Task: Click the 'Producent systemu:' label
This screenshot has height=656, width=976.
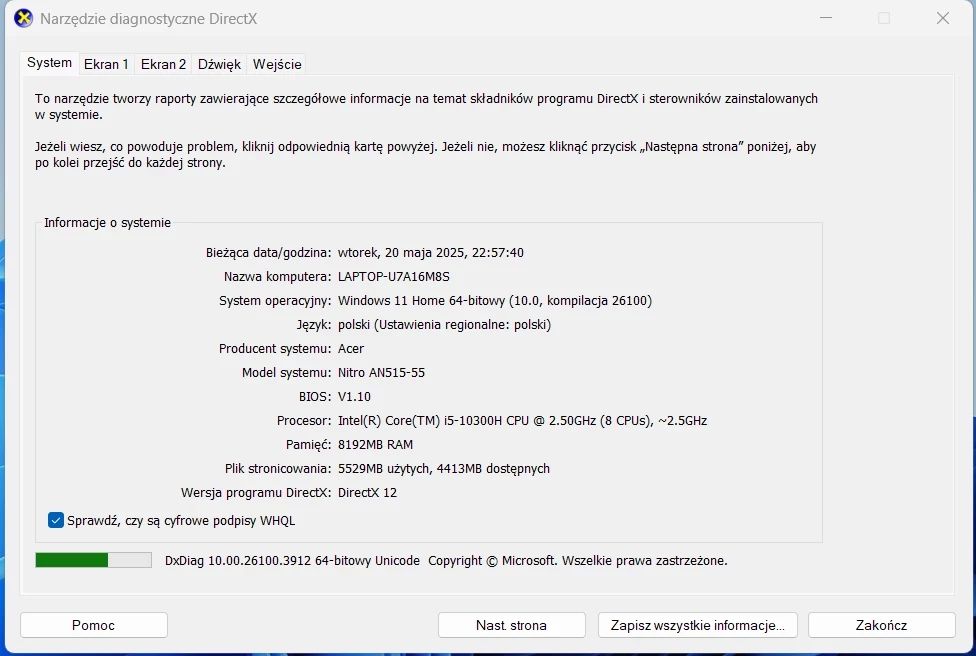Action: (275, 349)
